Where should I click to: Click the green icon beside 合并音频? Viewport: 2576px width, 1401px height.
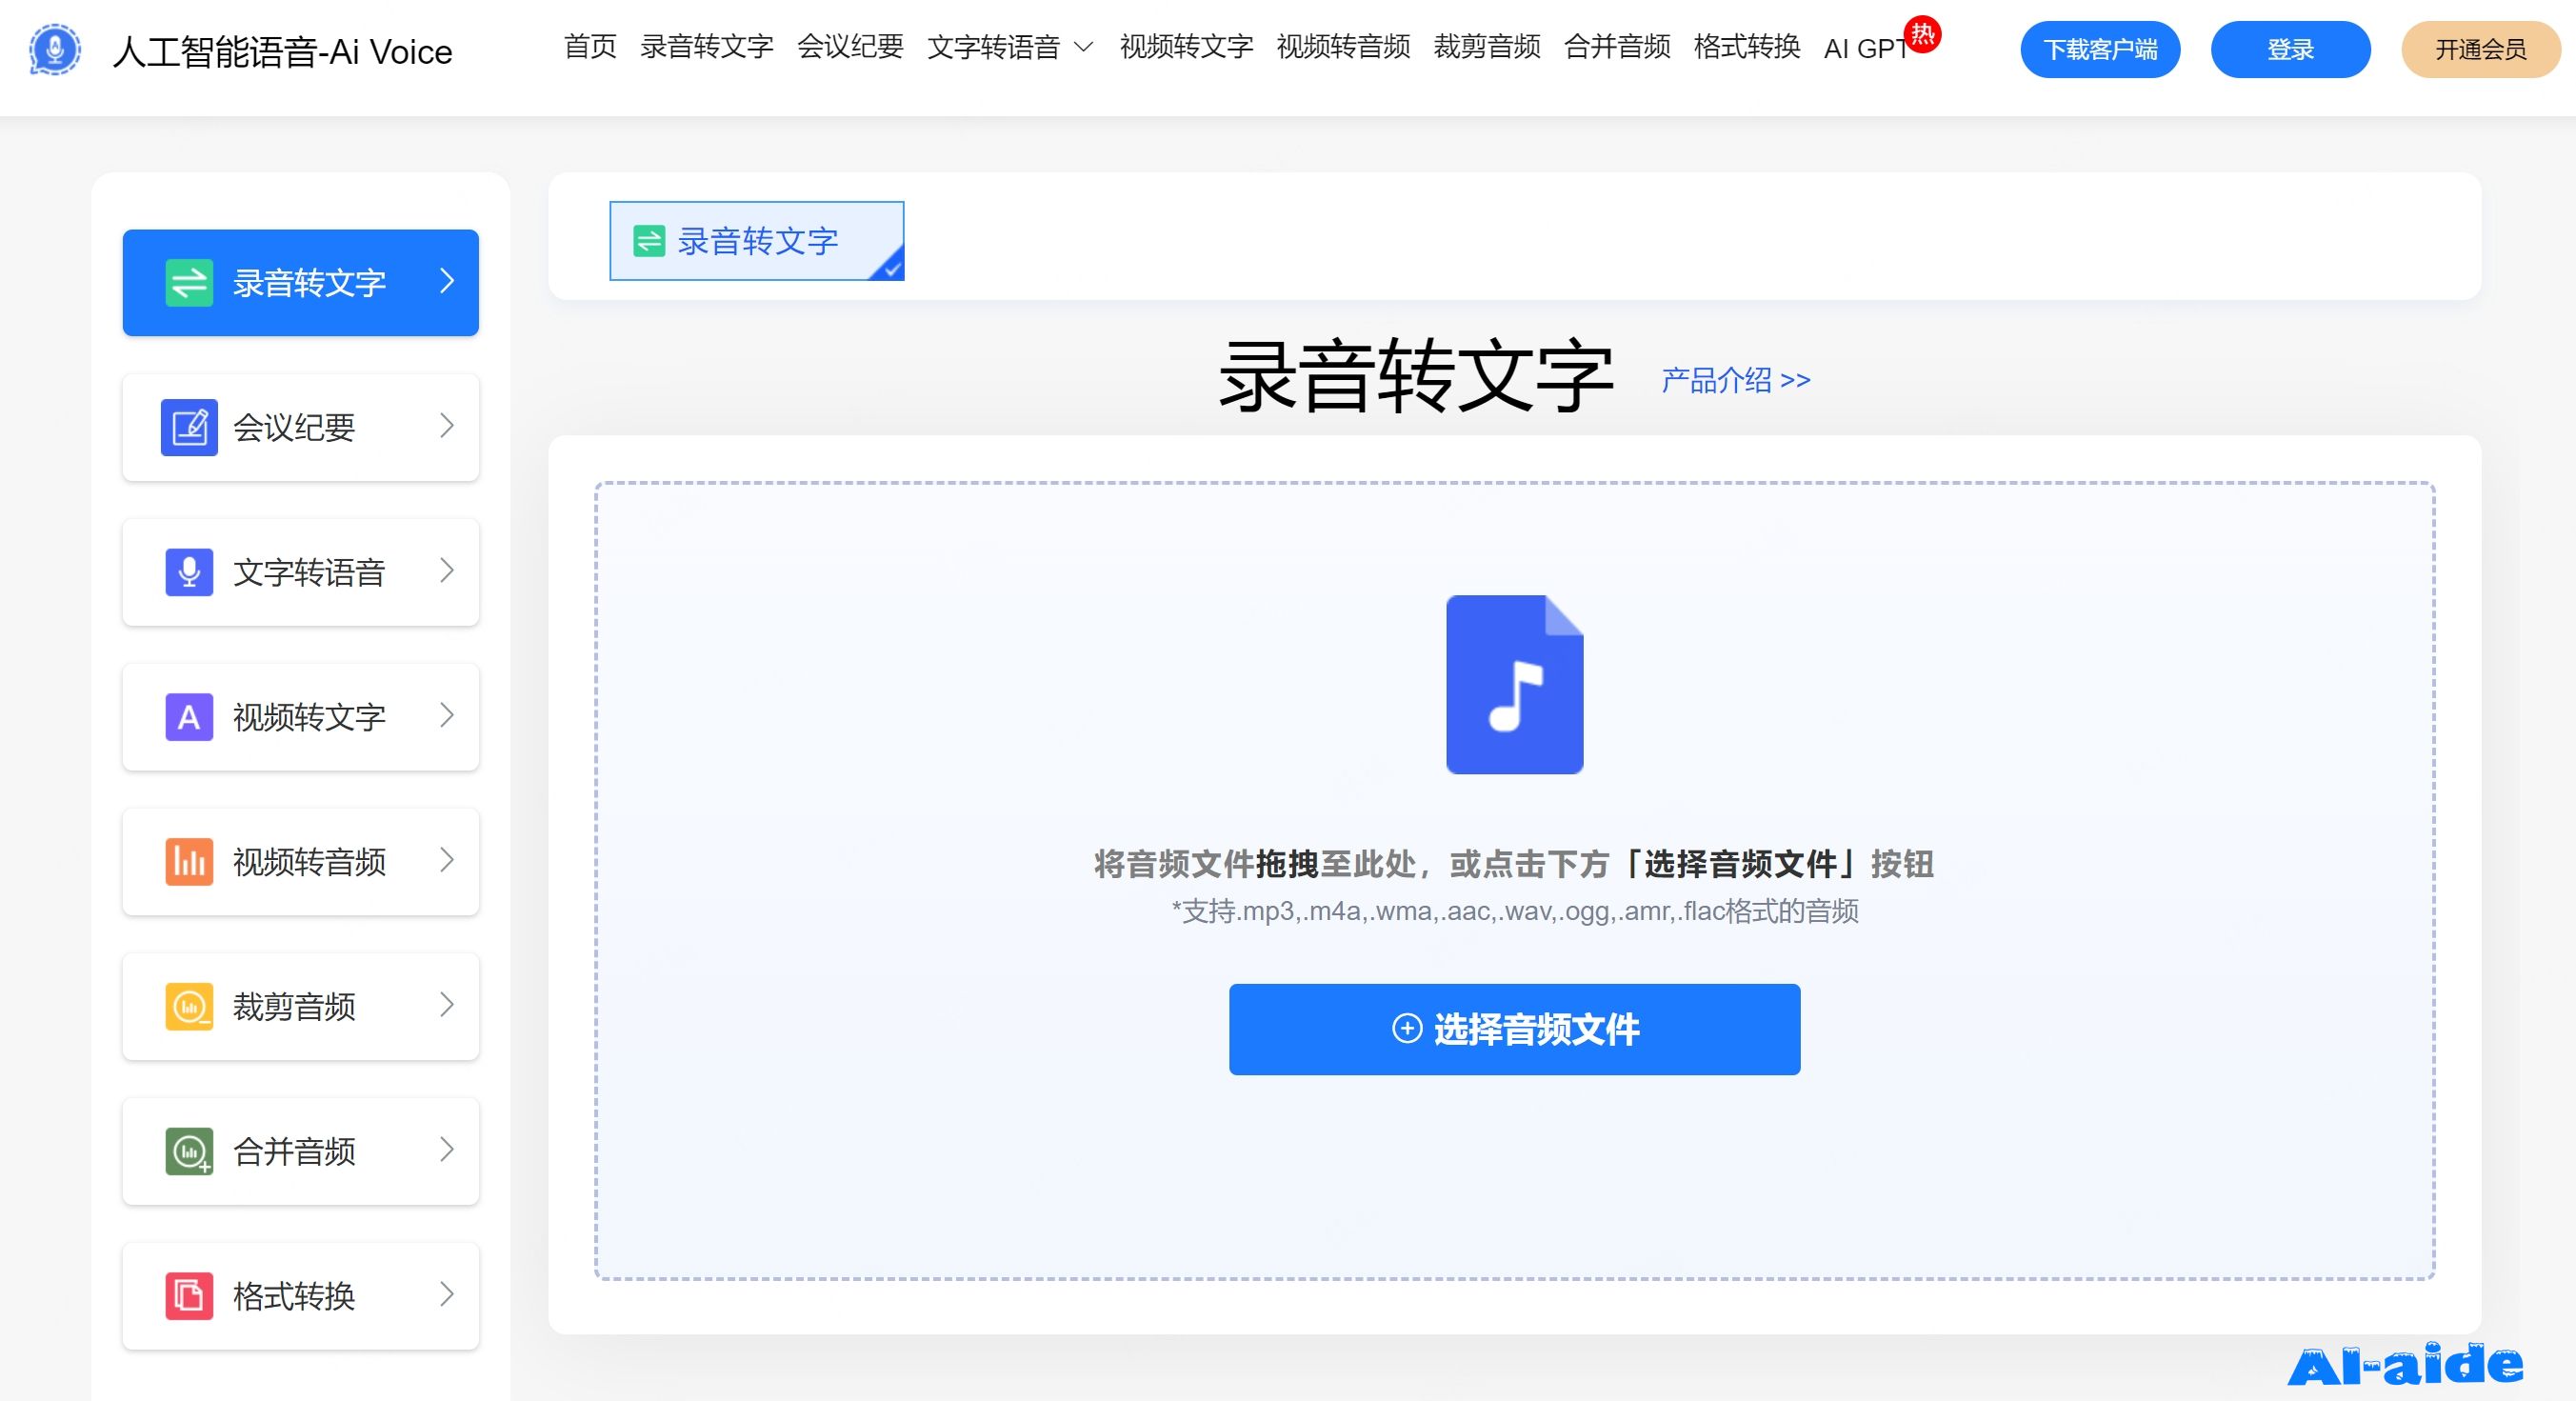(189, 1151)
